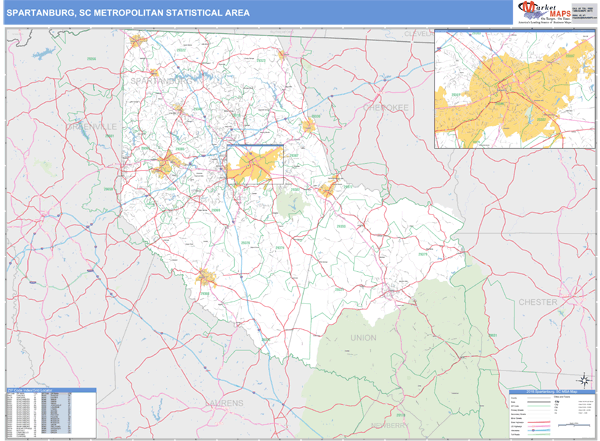Viewport: 600px width, 441px height.
Task: Click the ZIP Code green legend swatch
Action: (x=539, y=406)
